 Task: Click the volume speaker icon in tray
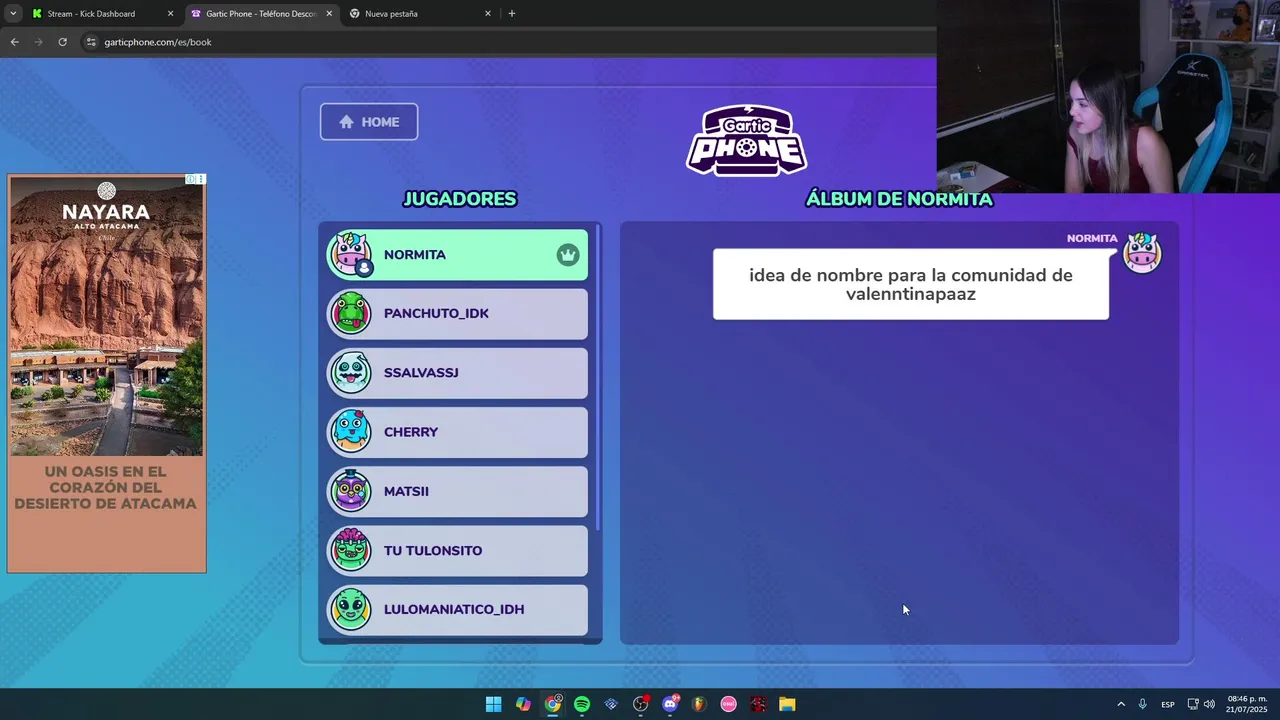pos(1209,704)
